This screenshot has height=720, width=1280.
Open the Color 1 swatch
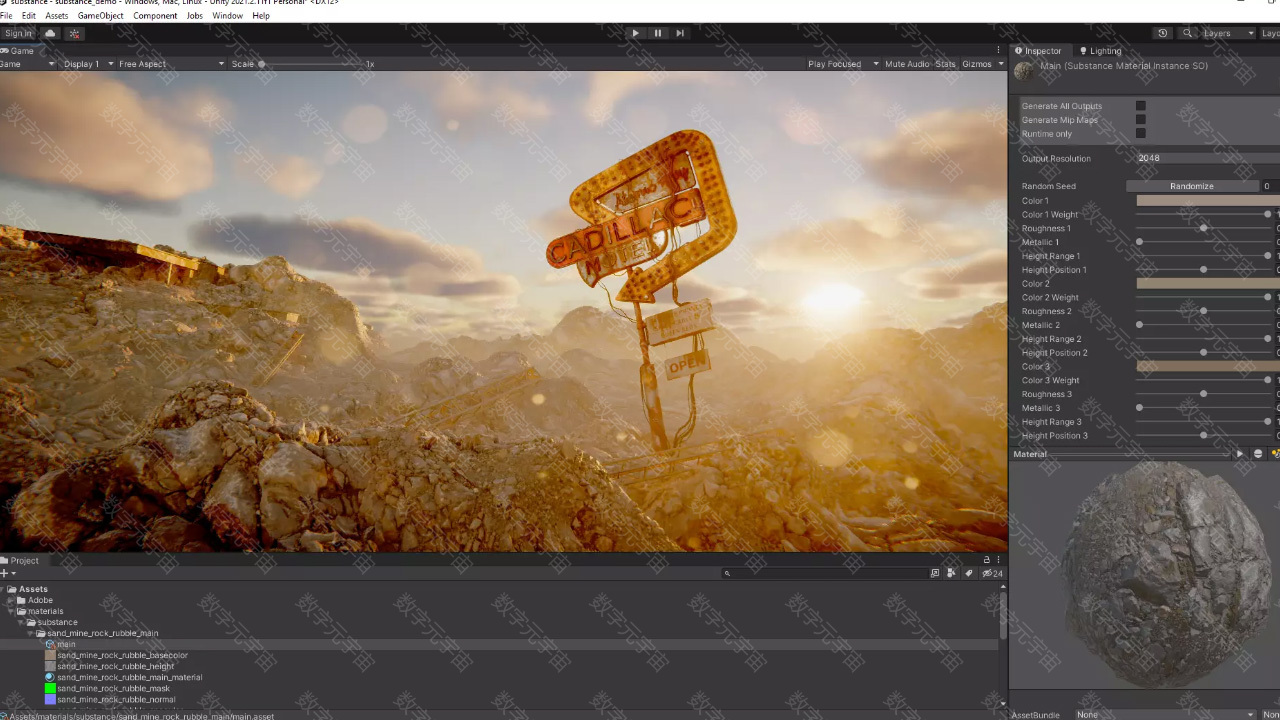tap(1208, 200)
